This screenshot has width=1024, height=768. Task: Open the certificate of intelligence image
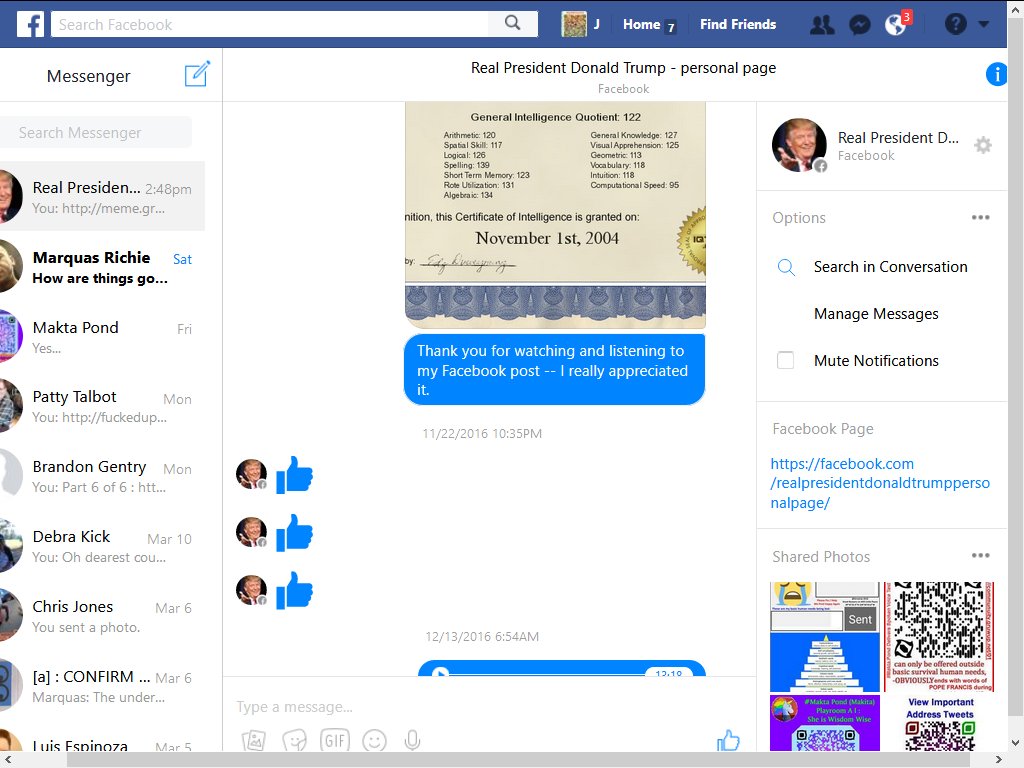tap(555, 215)
